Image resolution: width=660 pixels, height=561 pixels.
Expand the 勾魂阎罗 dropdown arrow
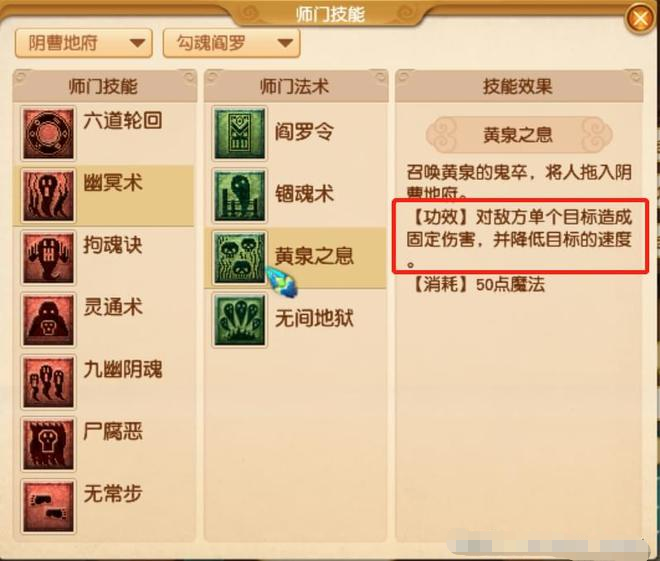click(x=285, y=43)
